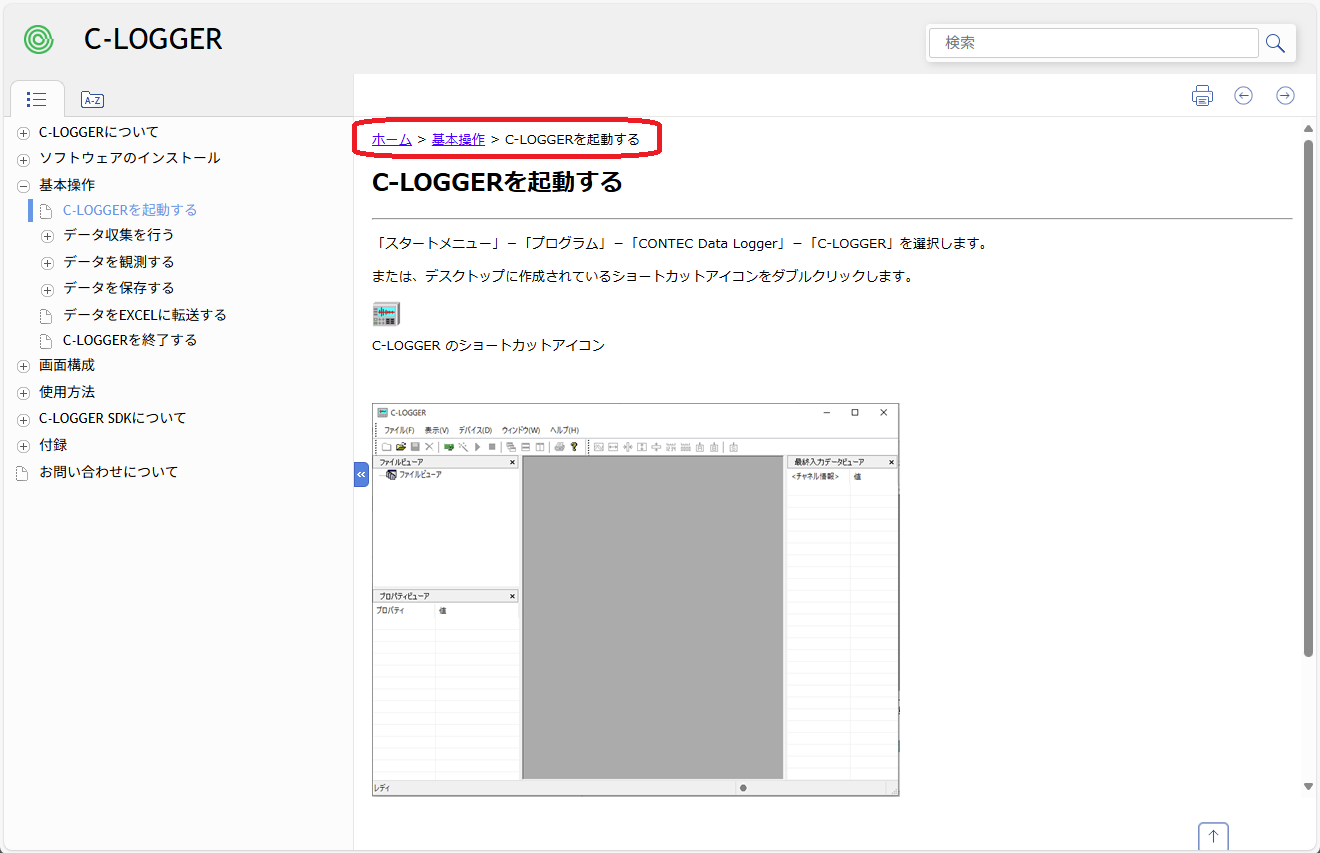
Task: Switch to the A-Z index tab
Action: pyautogui.click(x=92, y=100)
